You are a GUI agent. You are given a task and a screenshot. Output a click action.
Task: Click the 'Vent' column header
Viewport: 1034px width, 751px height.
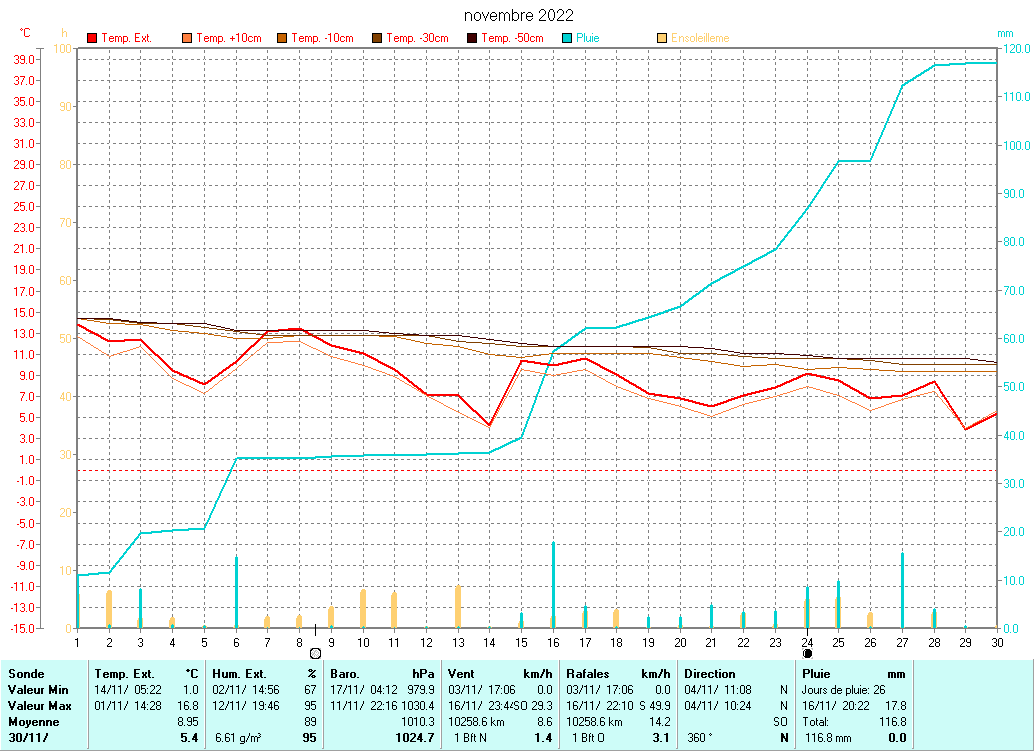(x=463, y=674)
